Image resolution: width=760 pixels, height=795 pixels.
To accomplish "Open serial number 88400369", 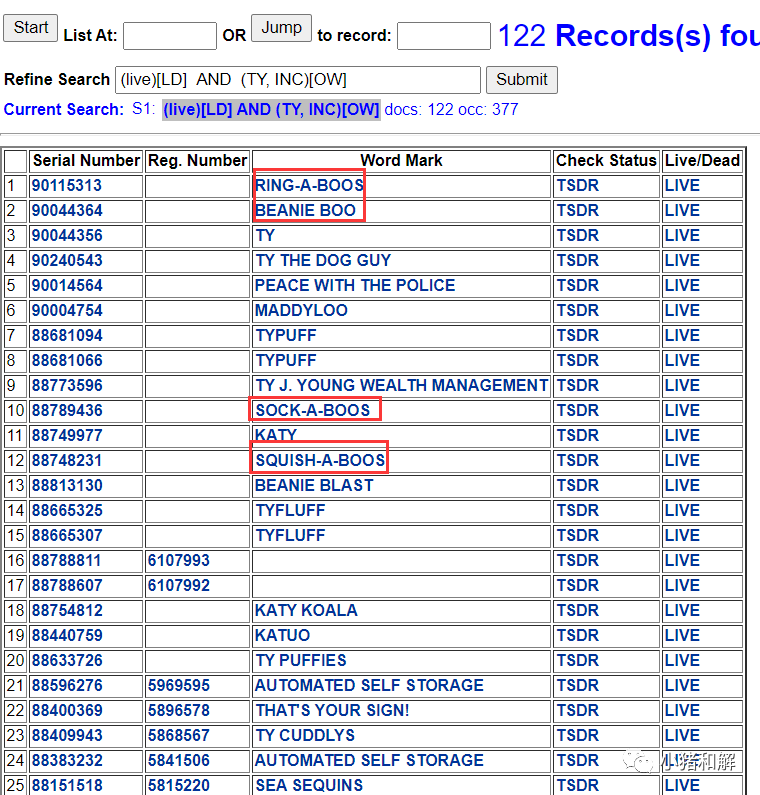I will click(67, 710).
